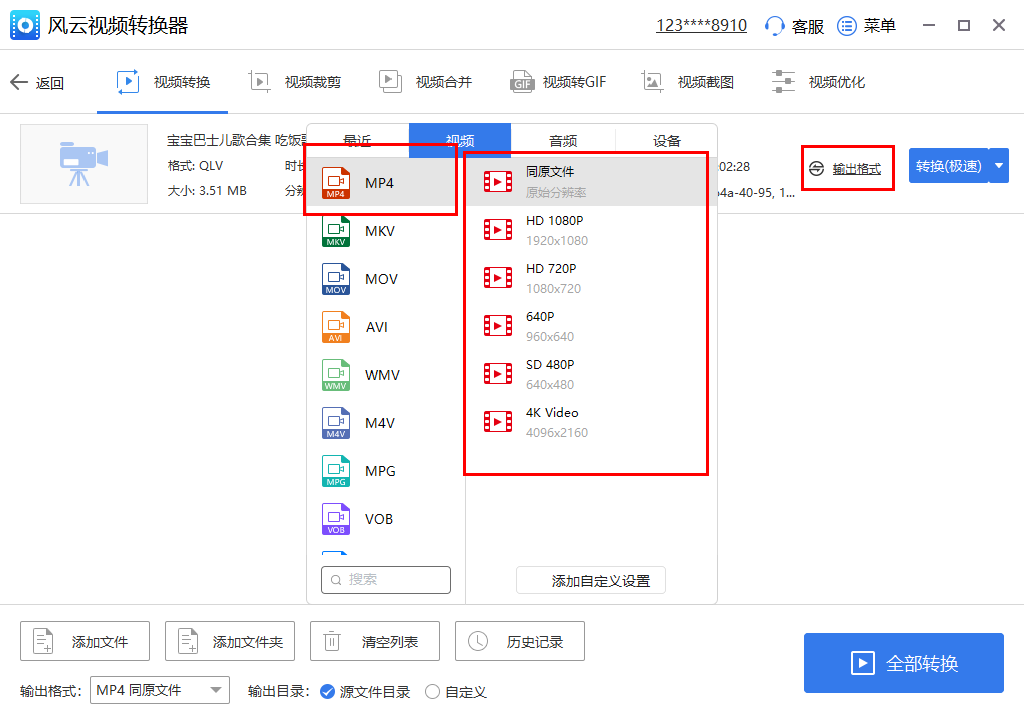The width and height of the screenshot is (1024, 720).
Task: Open the 输出格式 dropdown at bottom
Action: tap(159, 690)
